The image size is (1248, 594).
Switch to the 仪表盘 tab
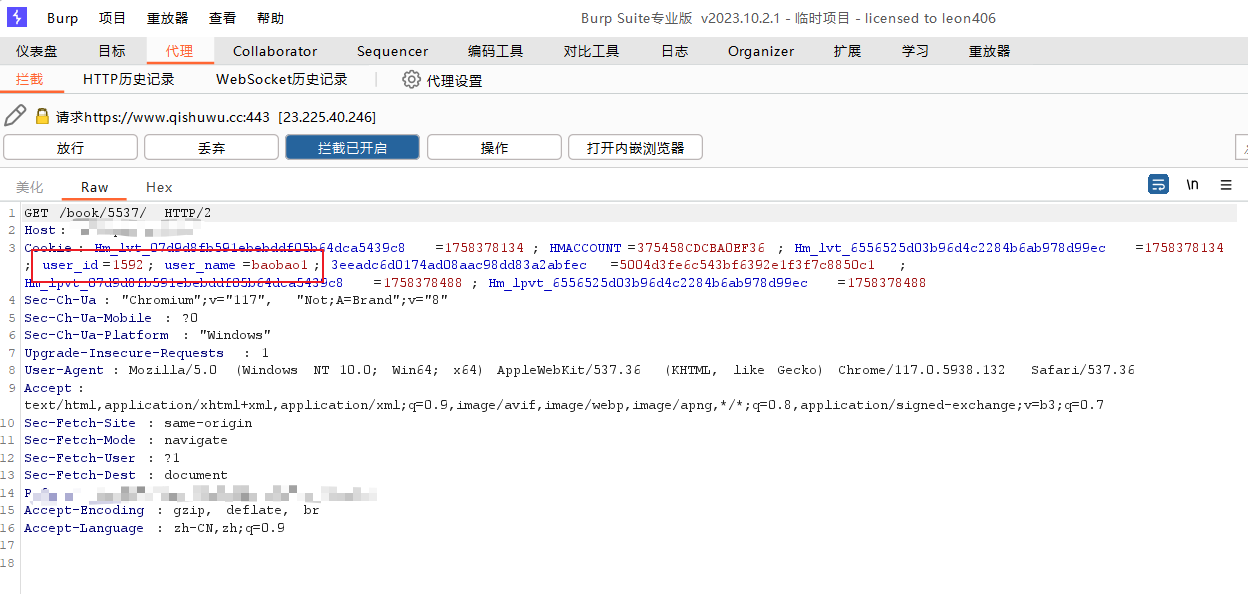tap(36, 51)
